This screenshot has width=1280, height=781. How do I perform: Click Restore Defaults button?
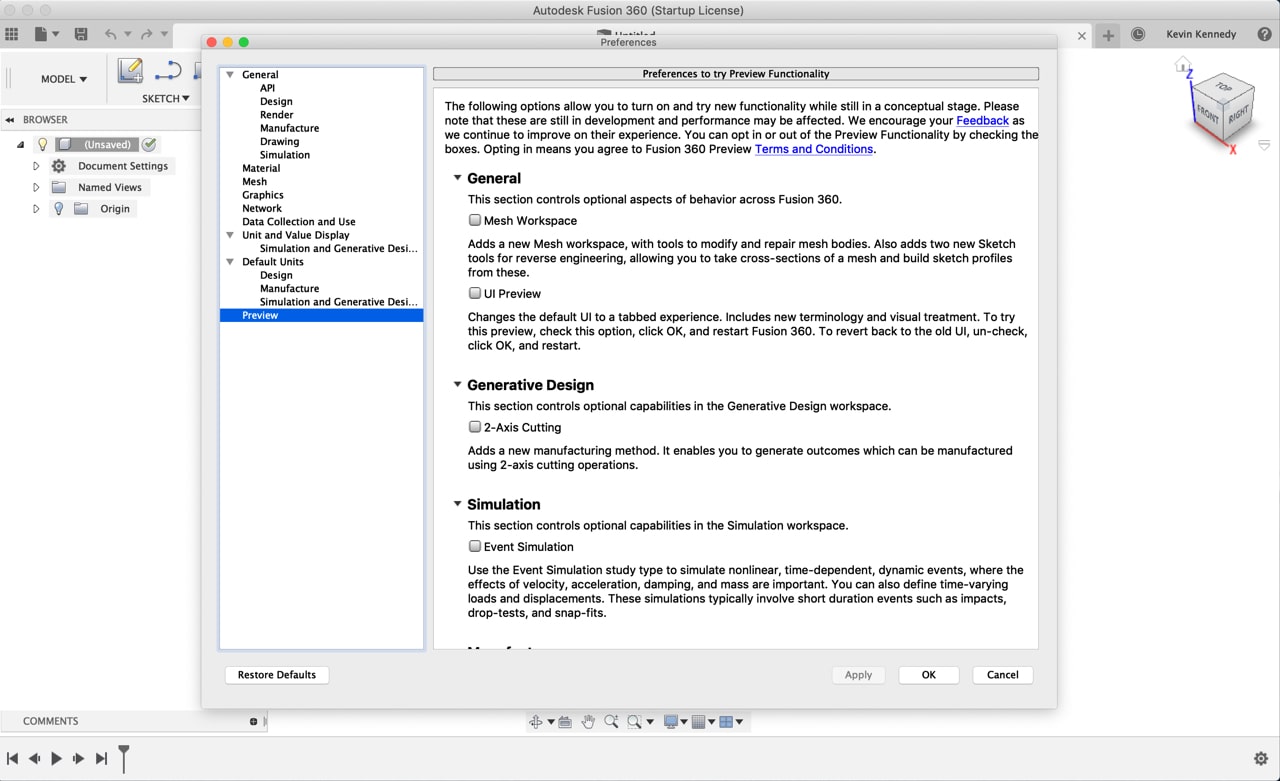point(277,675)
